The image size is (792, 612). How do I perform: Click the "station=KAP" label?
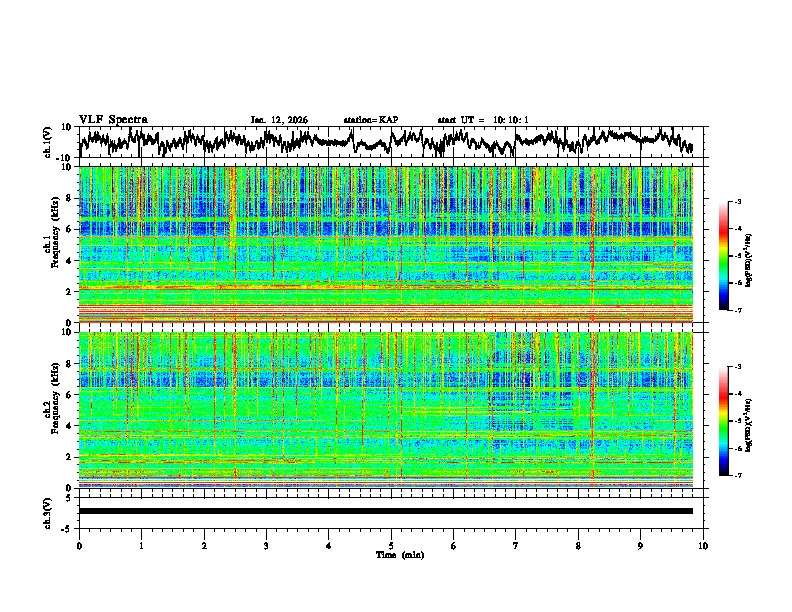click(x=371, y=120)
